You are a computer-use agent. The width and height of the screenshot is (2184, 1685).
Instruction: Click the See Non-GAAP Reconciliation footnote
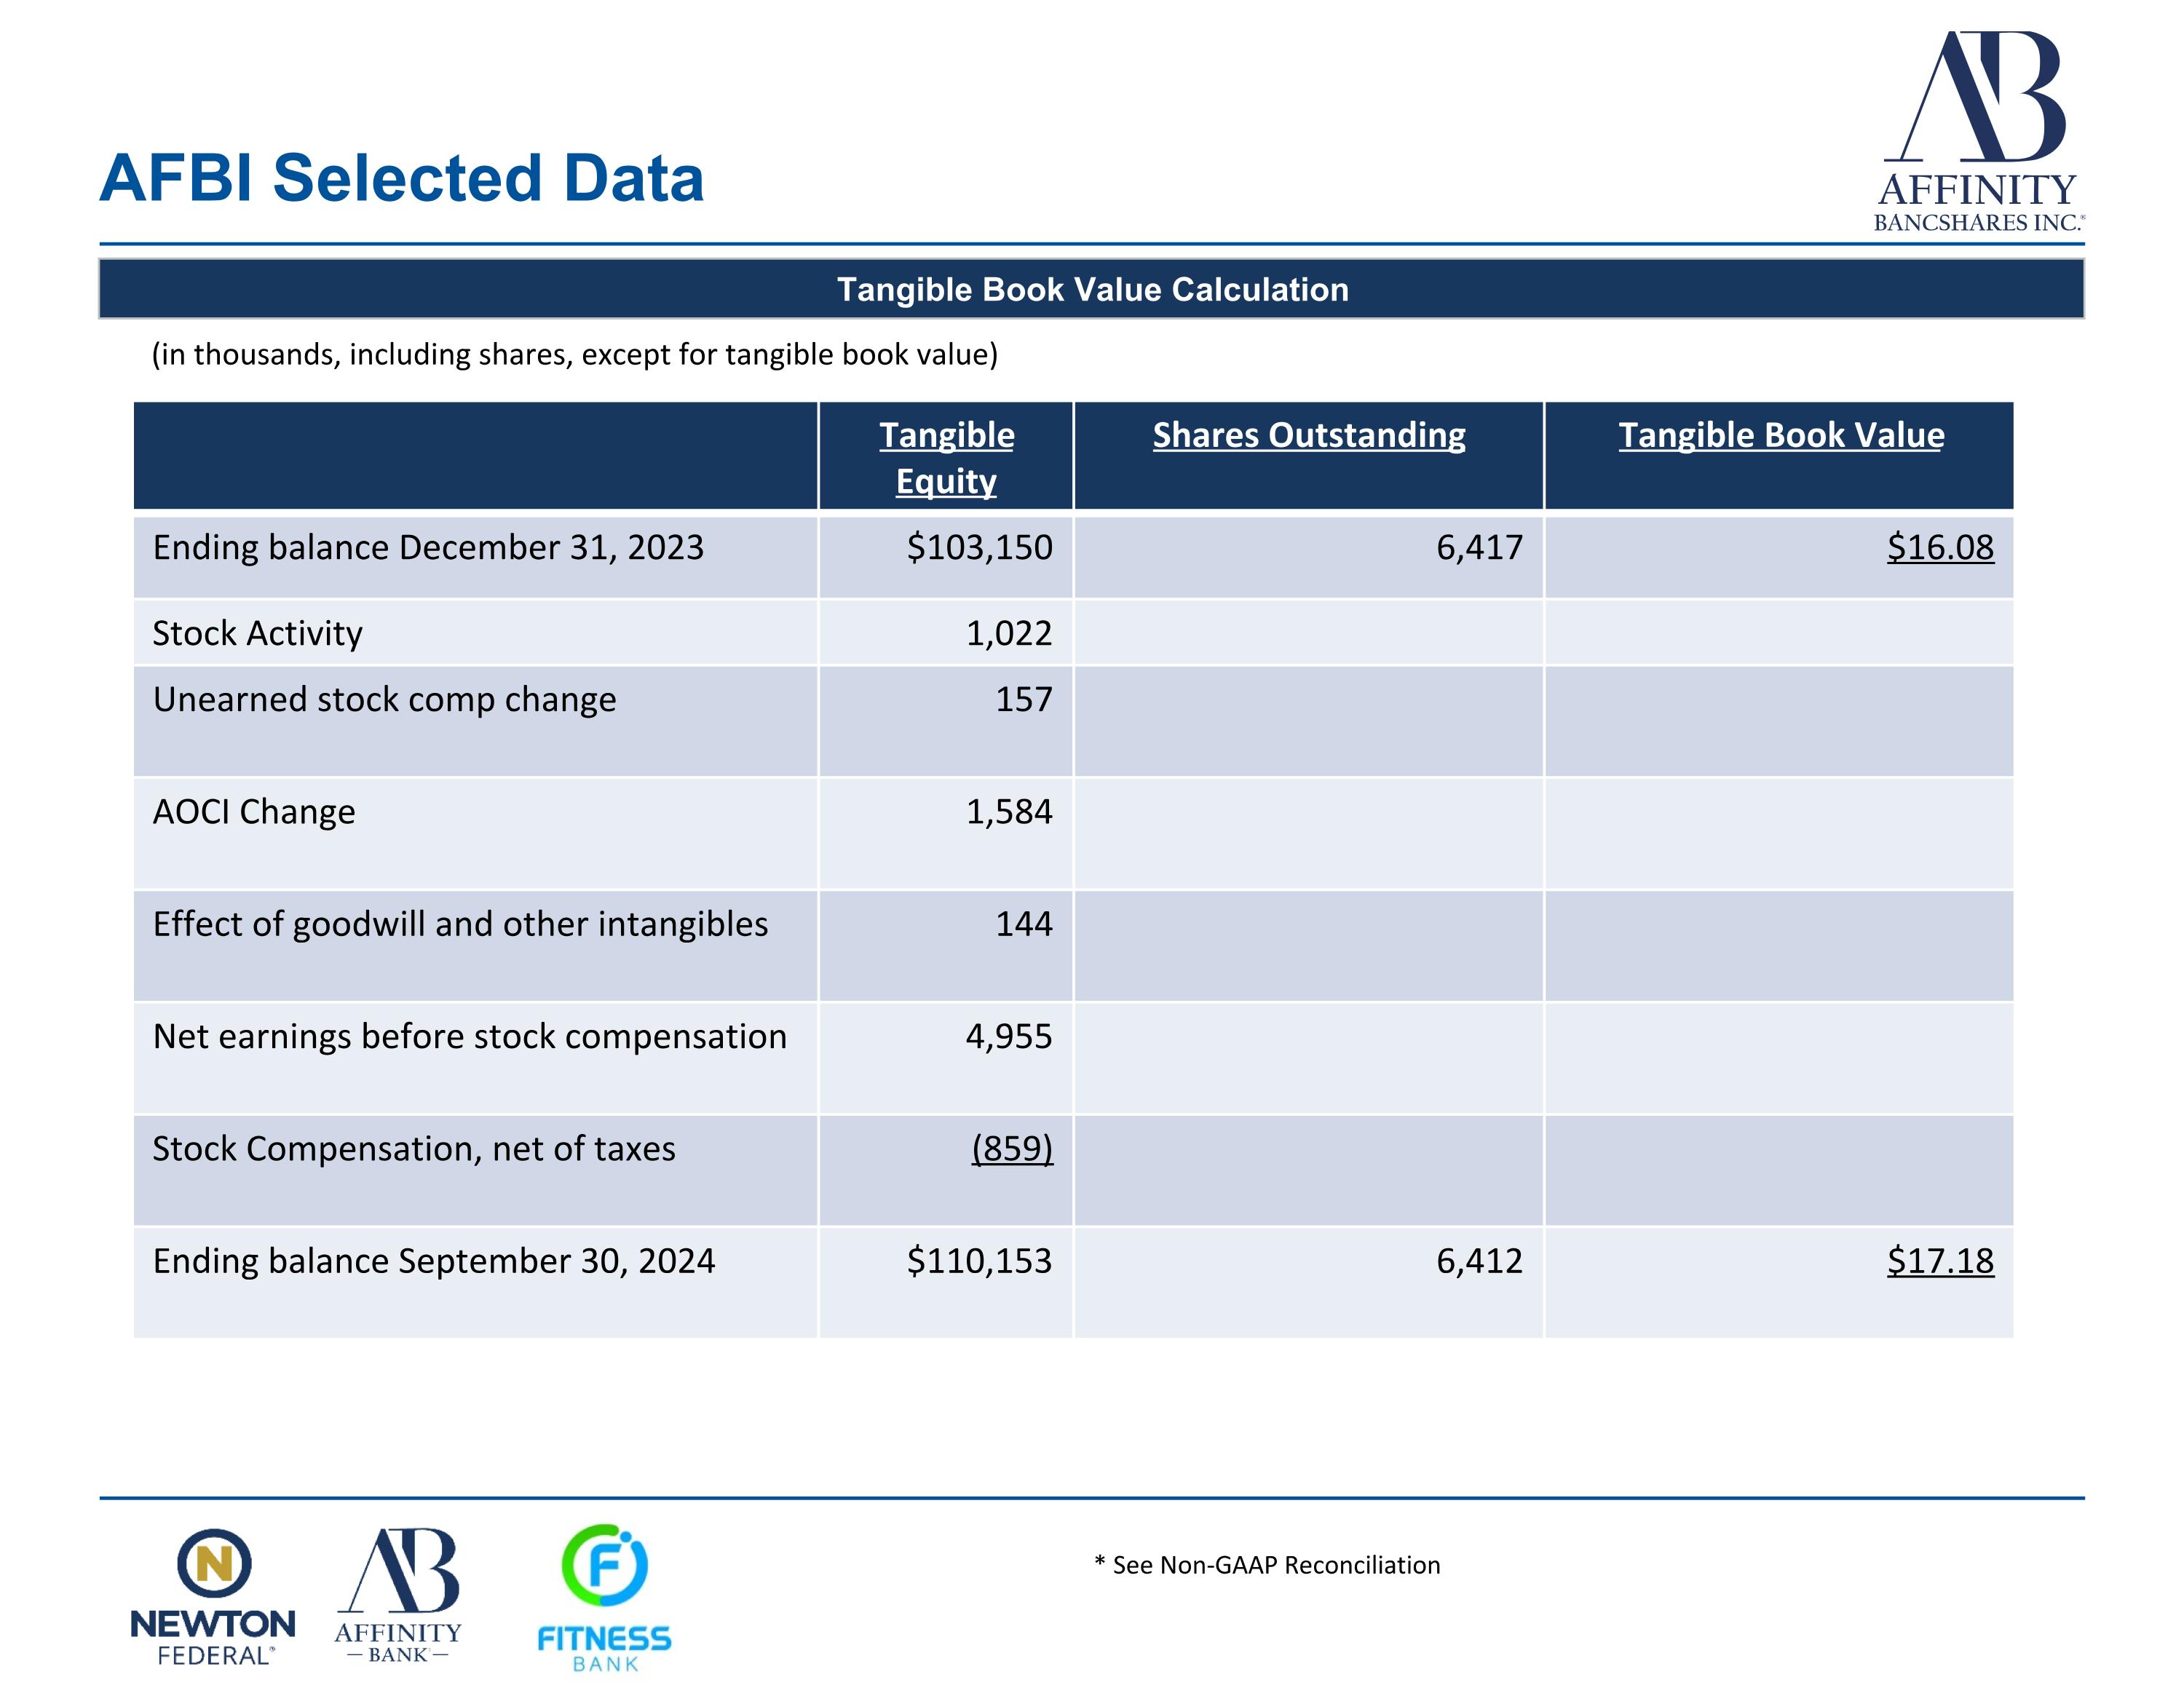(x=1267, y=1565)
